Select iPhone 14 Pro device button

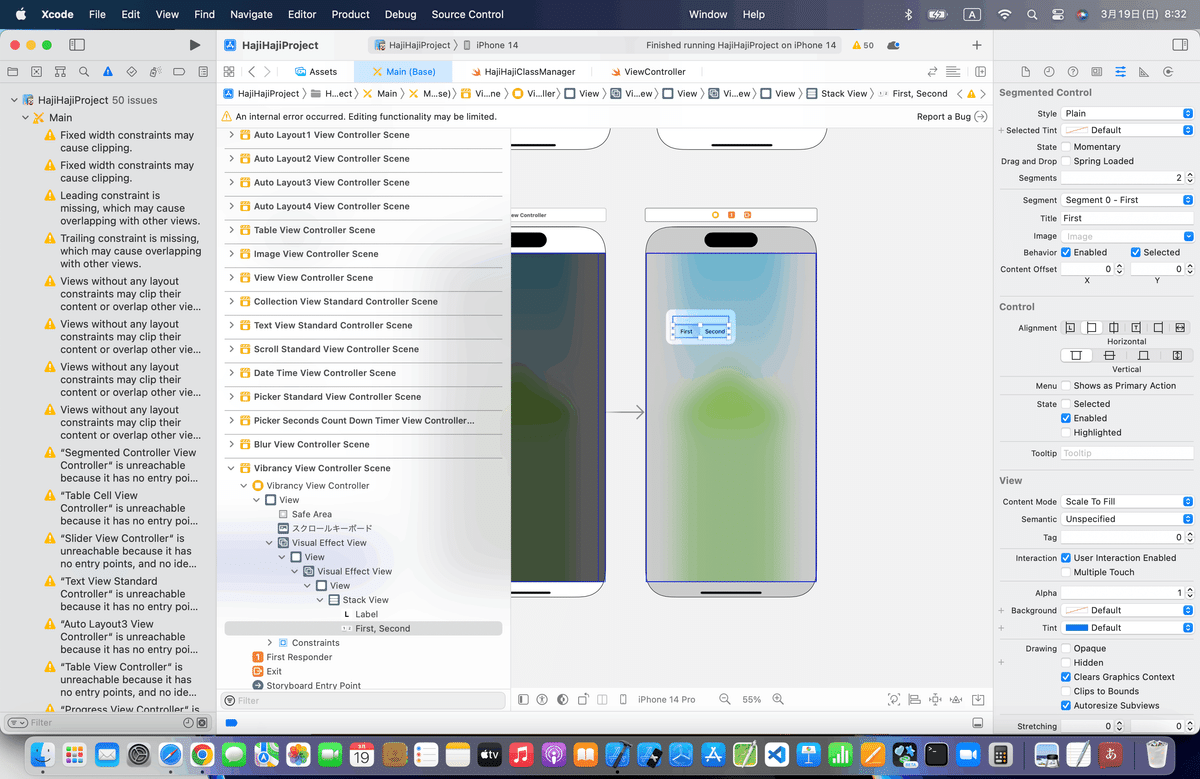pyautogui.click(x=667, y=699)
